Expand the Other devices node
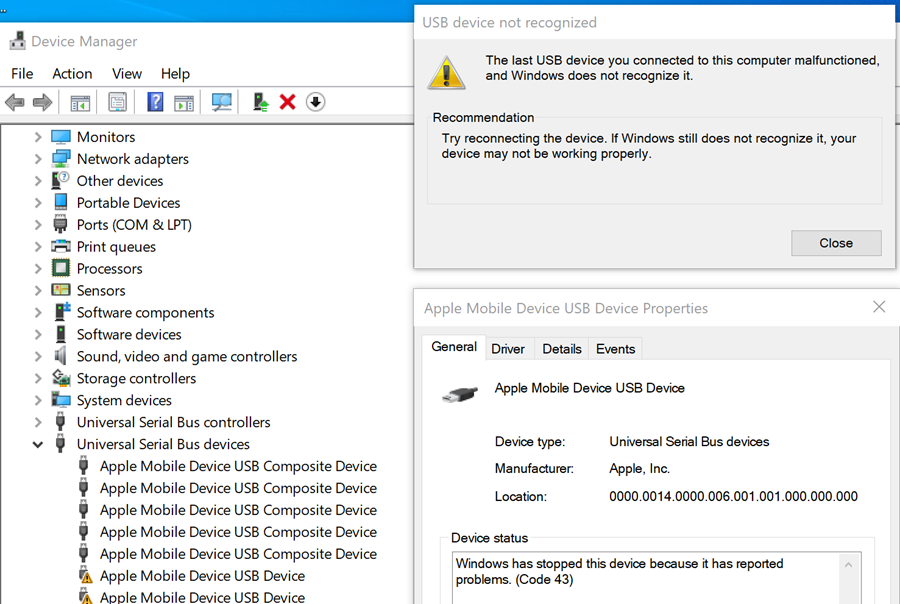 (38, 180)
